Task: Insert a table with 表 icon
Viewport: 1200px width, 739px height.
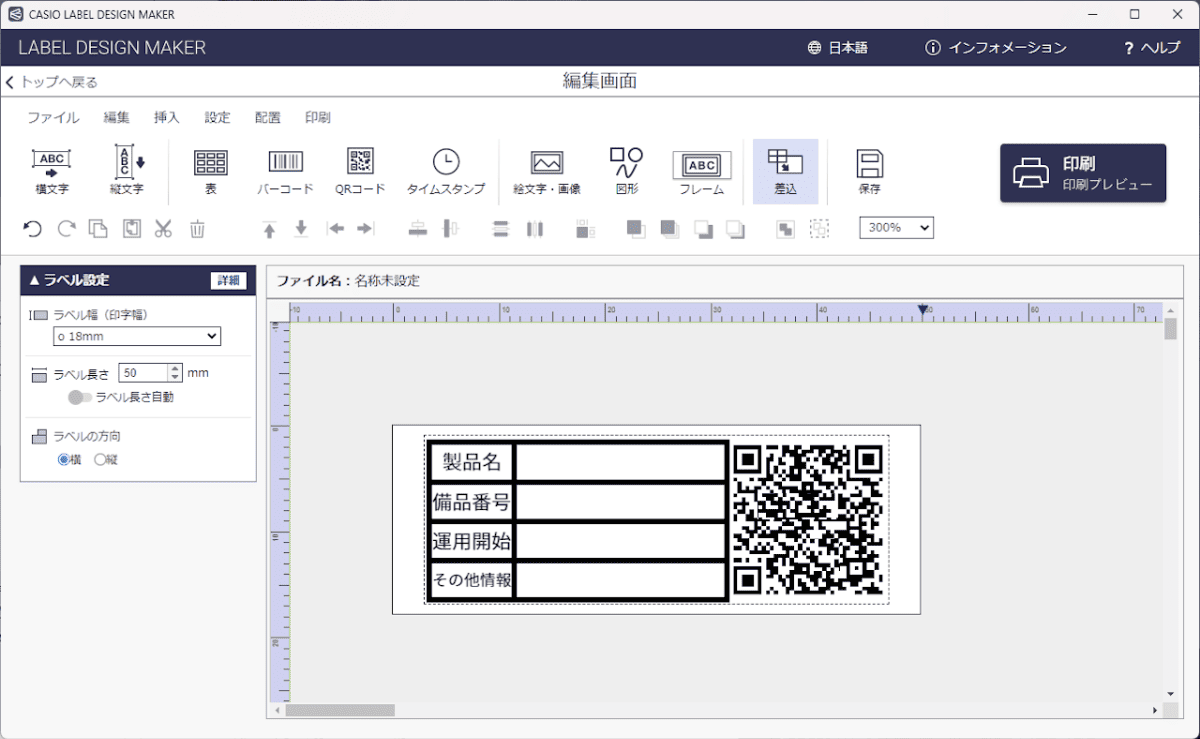Action: point(211,171)
